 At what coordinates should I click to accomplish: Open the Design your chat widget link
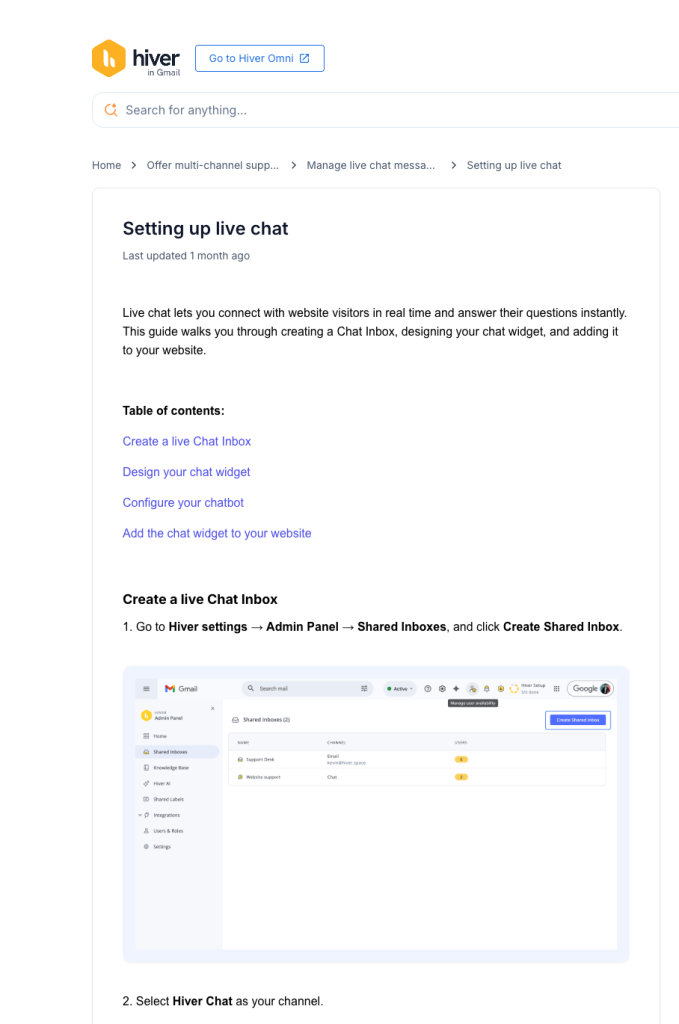pos(186,471)
